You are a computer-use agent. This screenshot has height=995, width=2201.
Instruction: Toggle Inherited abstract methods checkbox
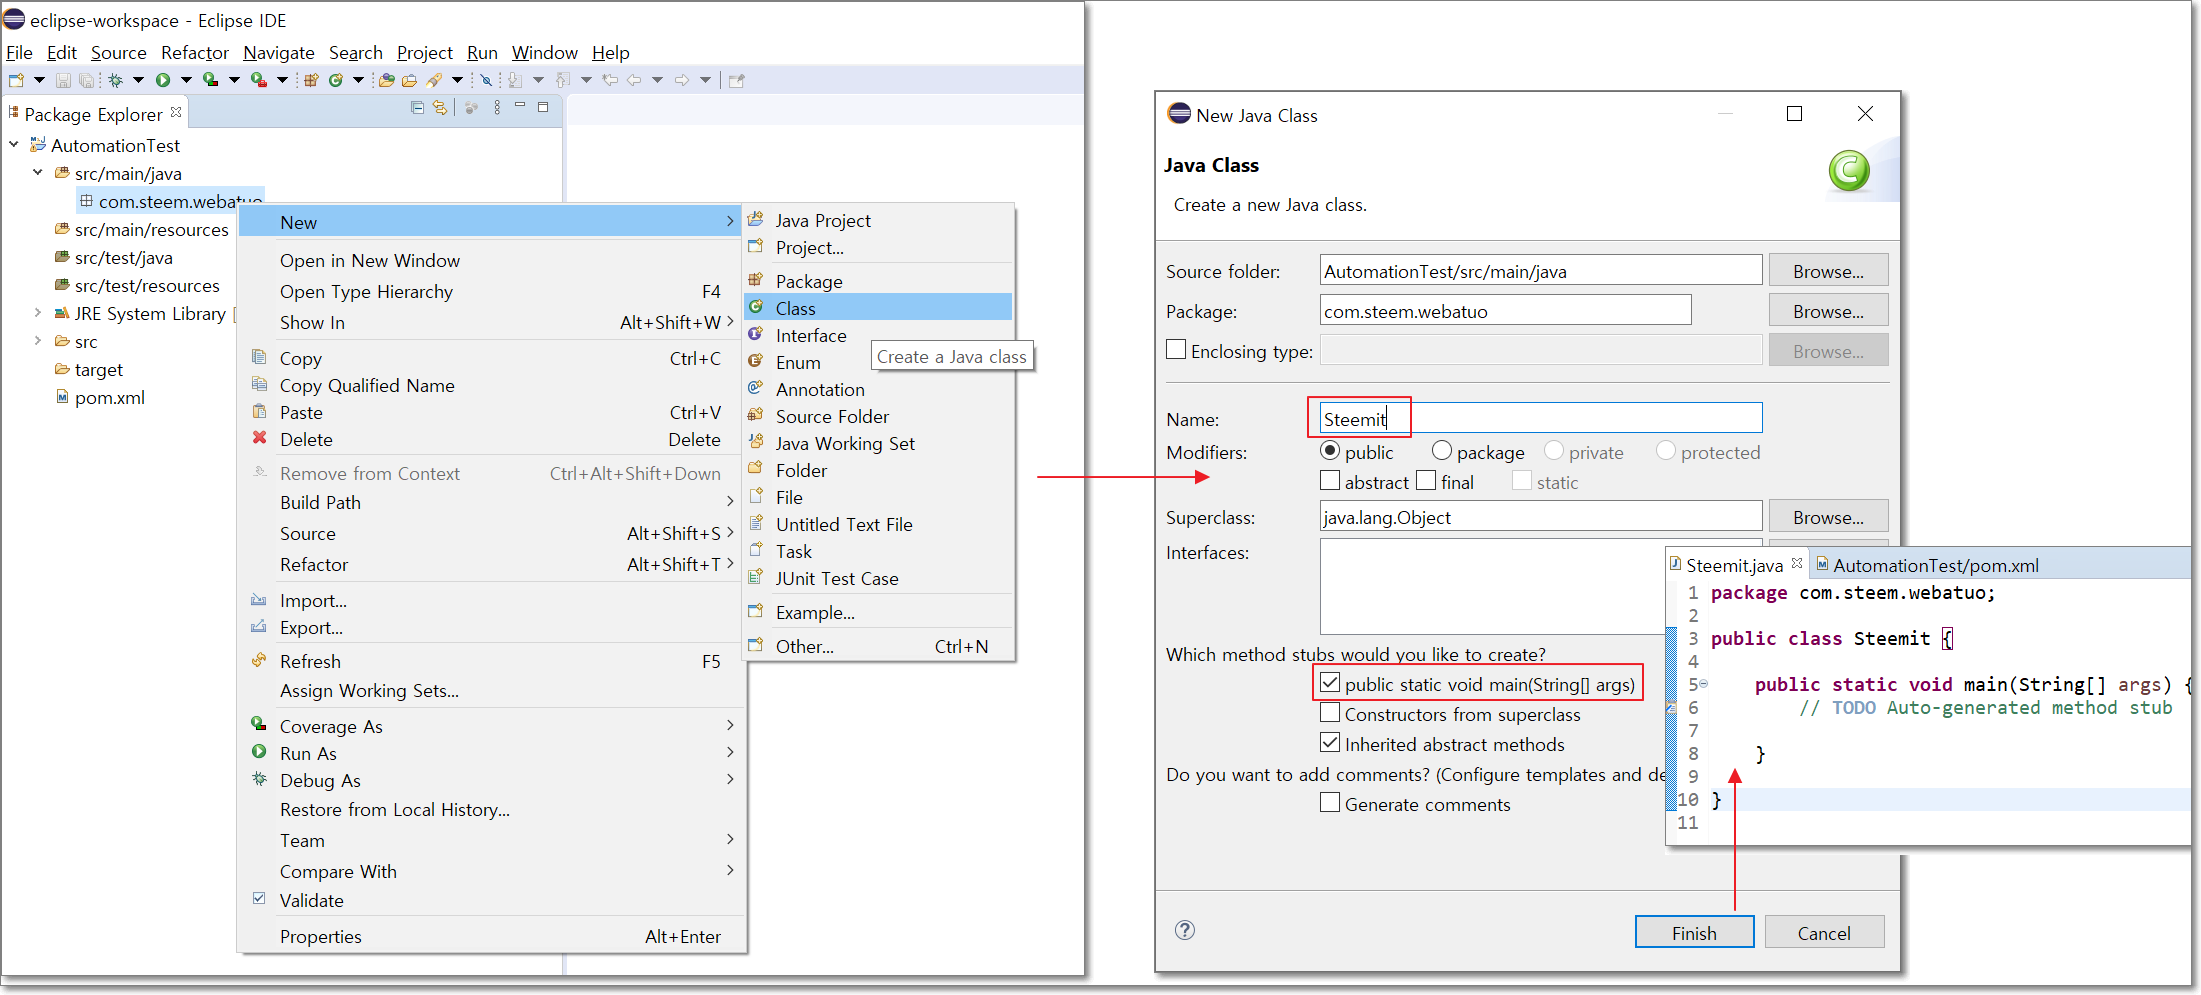point(1330,743)
